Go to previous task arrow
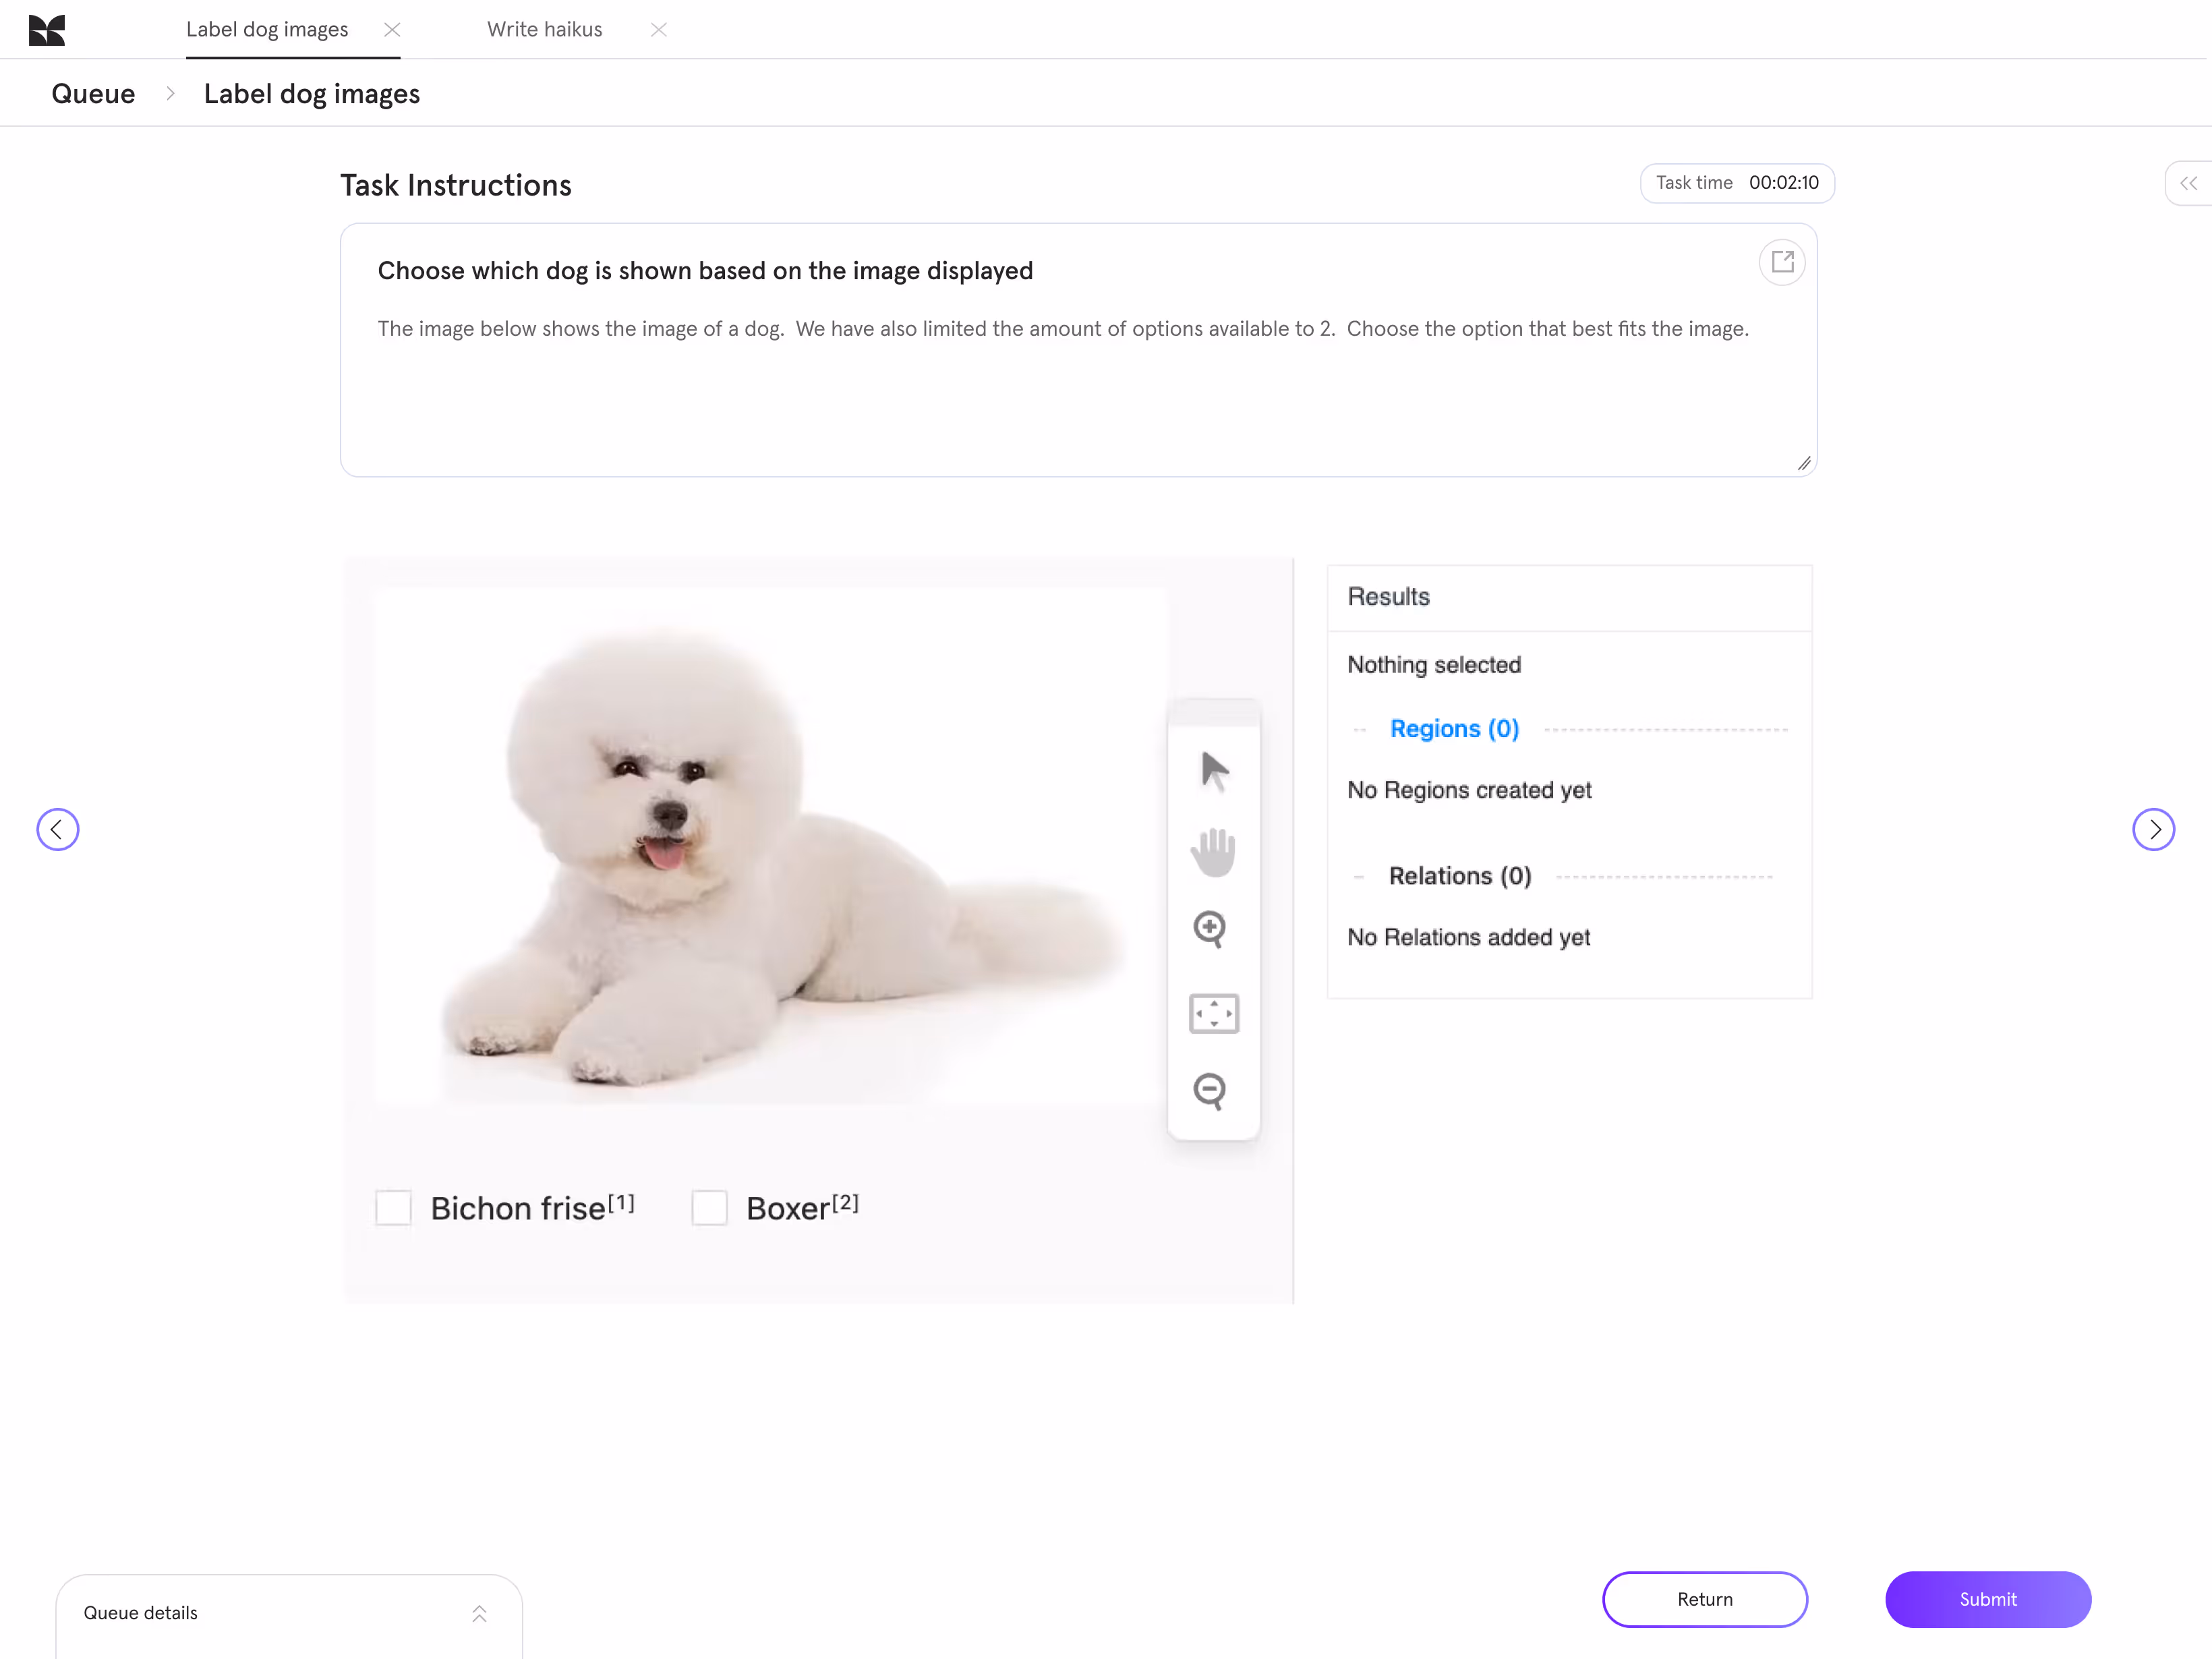Viewport: 2212px width, 1659px height. pos(58,829)
